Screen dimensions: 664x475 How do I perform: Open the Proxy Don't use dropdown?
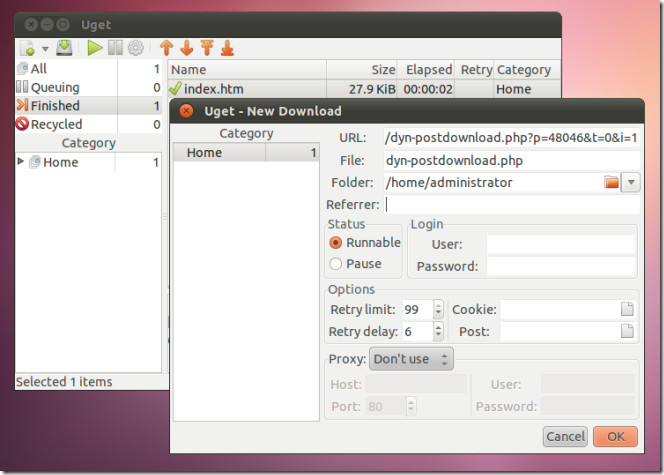coord(411,359)
